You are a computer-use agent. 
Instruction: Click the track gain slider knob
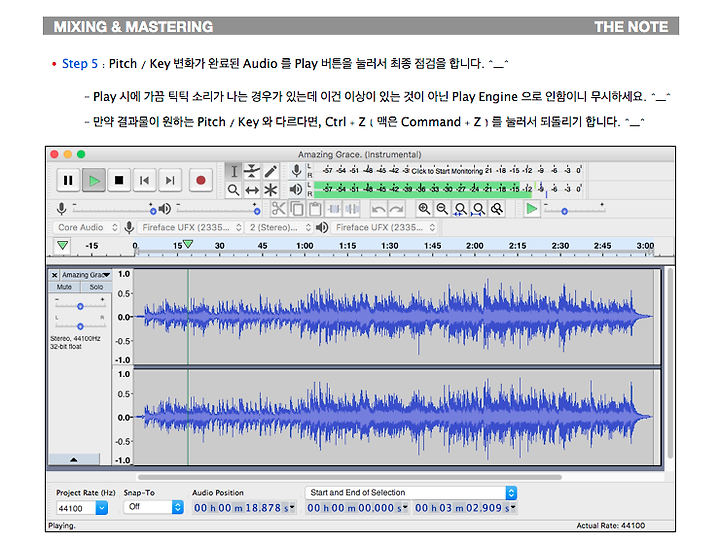80,306
